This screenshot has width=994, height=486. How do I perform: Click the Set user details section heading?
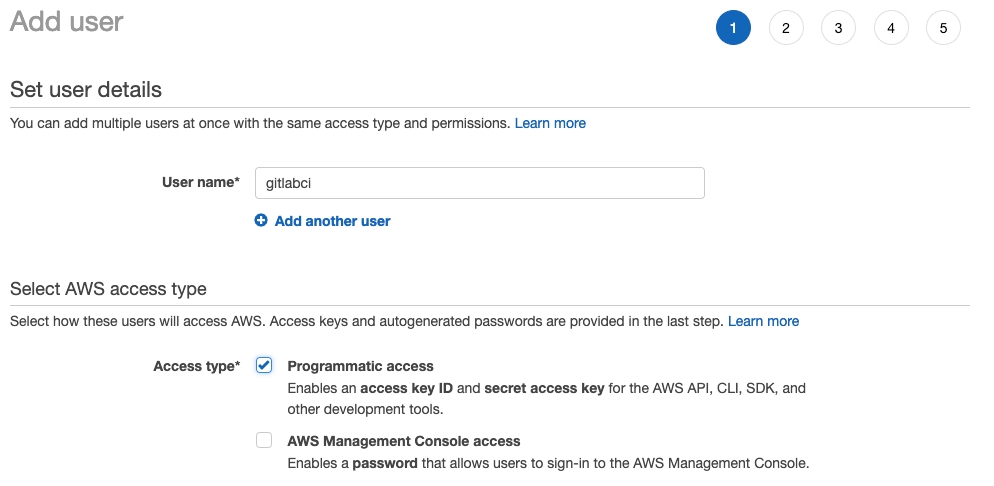coord(86,89)
